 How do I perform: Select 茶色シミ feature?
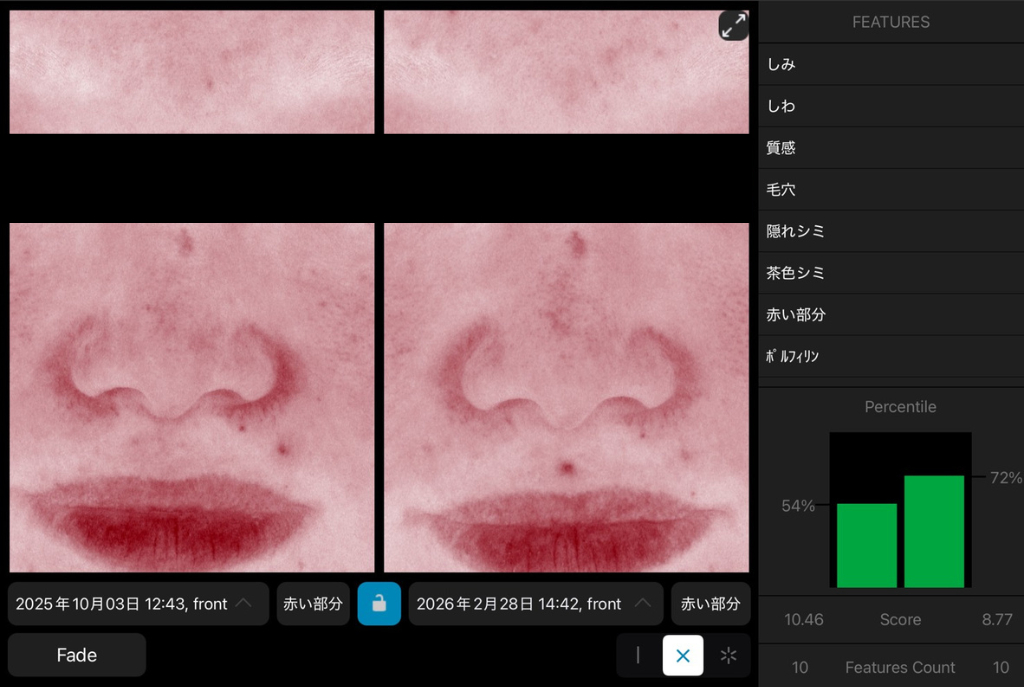click(x=890, y=273)
